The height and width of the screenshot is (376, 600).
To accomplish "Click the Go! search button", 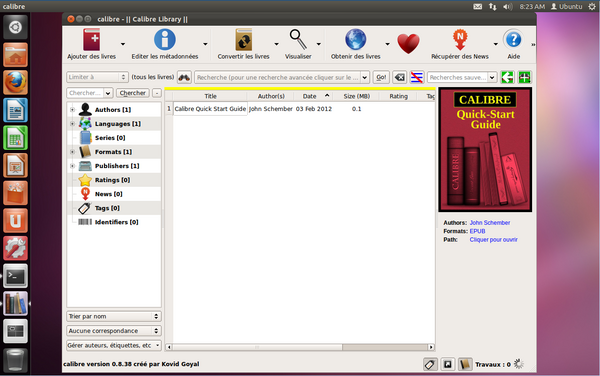I will pos(381,77).
